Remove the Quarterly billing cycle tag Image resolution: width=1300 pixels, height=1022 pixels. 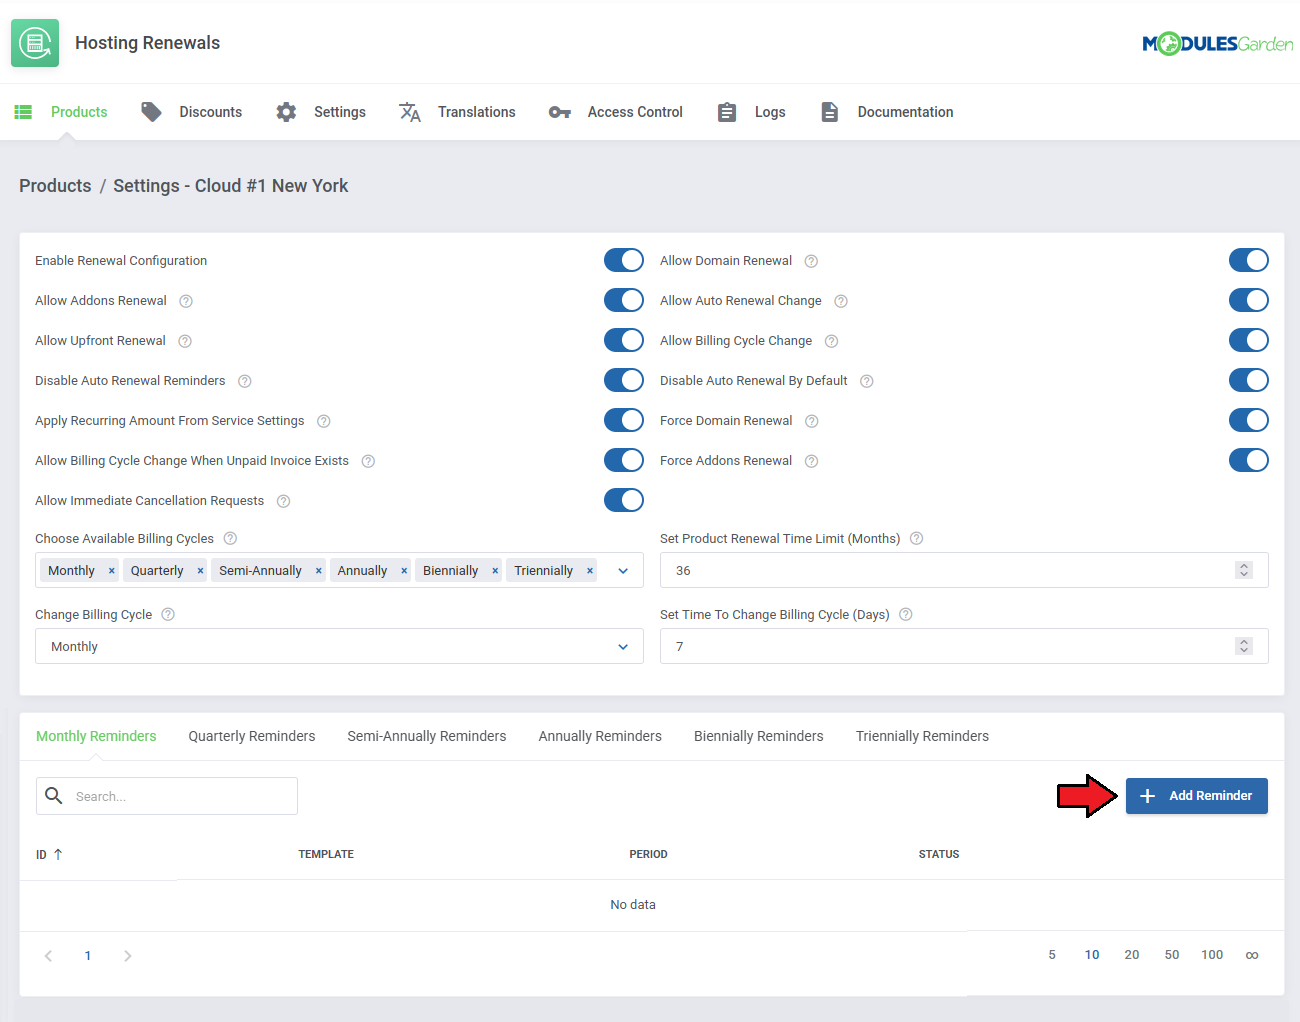[200, 571]
